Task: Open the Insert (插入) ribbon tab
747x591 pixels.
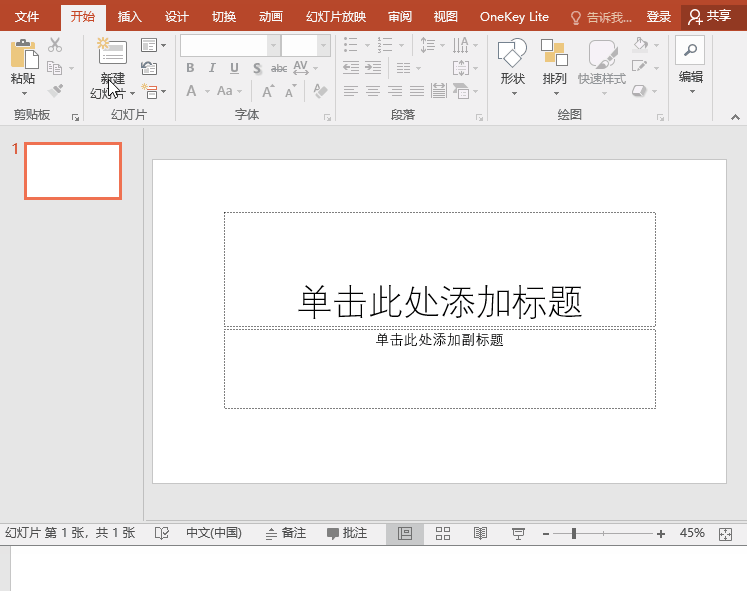Action: (x=130, y=17)
